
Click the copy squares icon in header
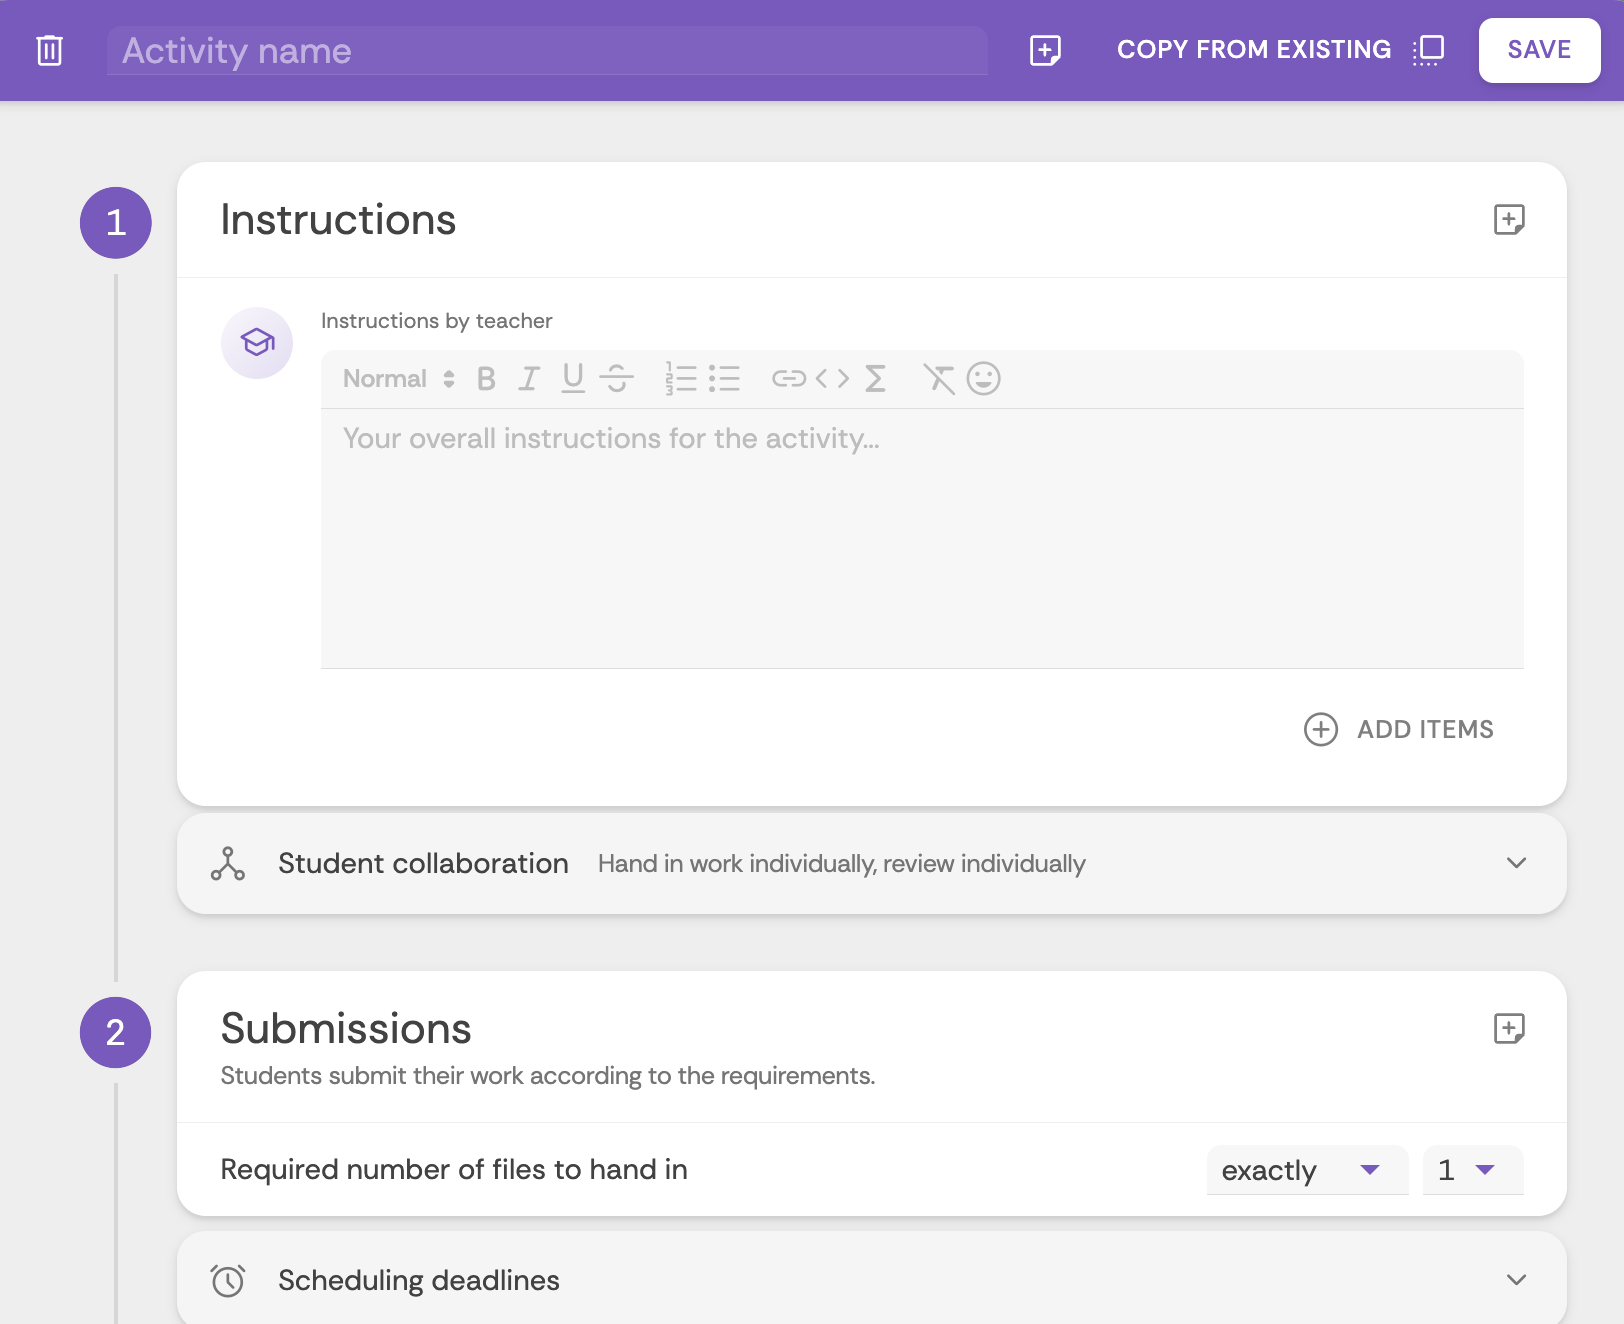coord(1429,50)
